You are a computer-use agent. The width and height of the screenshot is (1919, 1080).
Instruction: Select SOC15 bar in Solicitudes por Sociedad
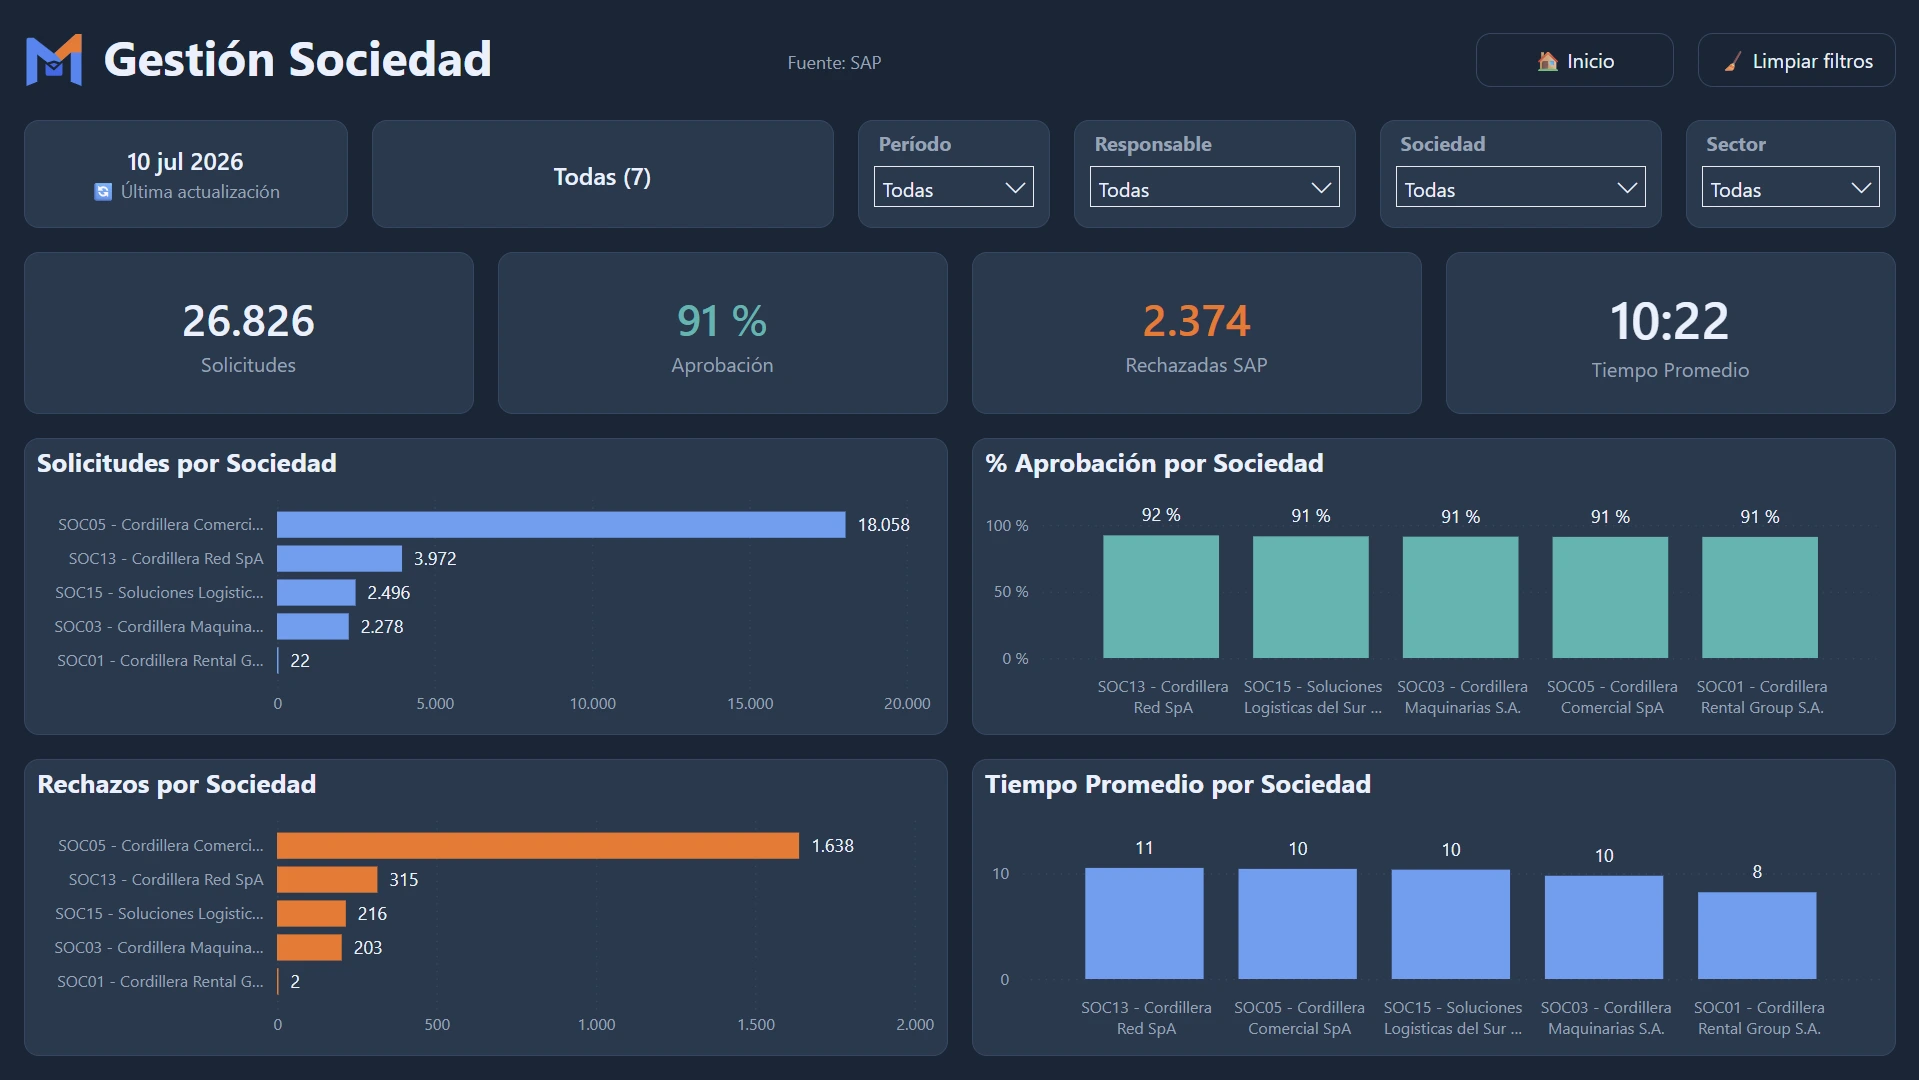[x=316, y=593]
